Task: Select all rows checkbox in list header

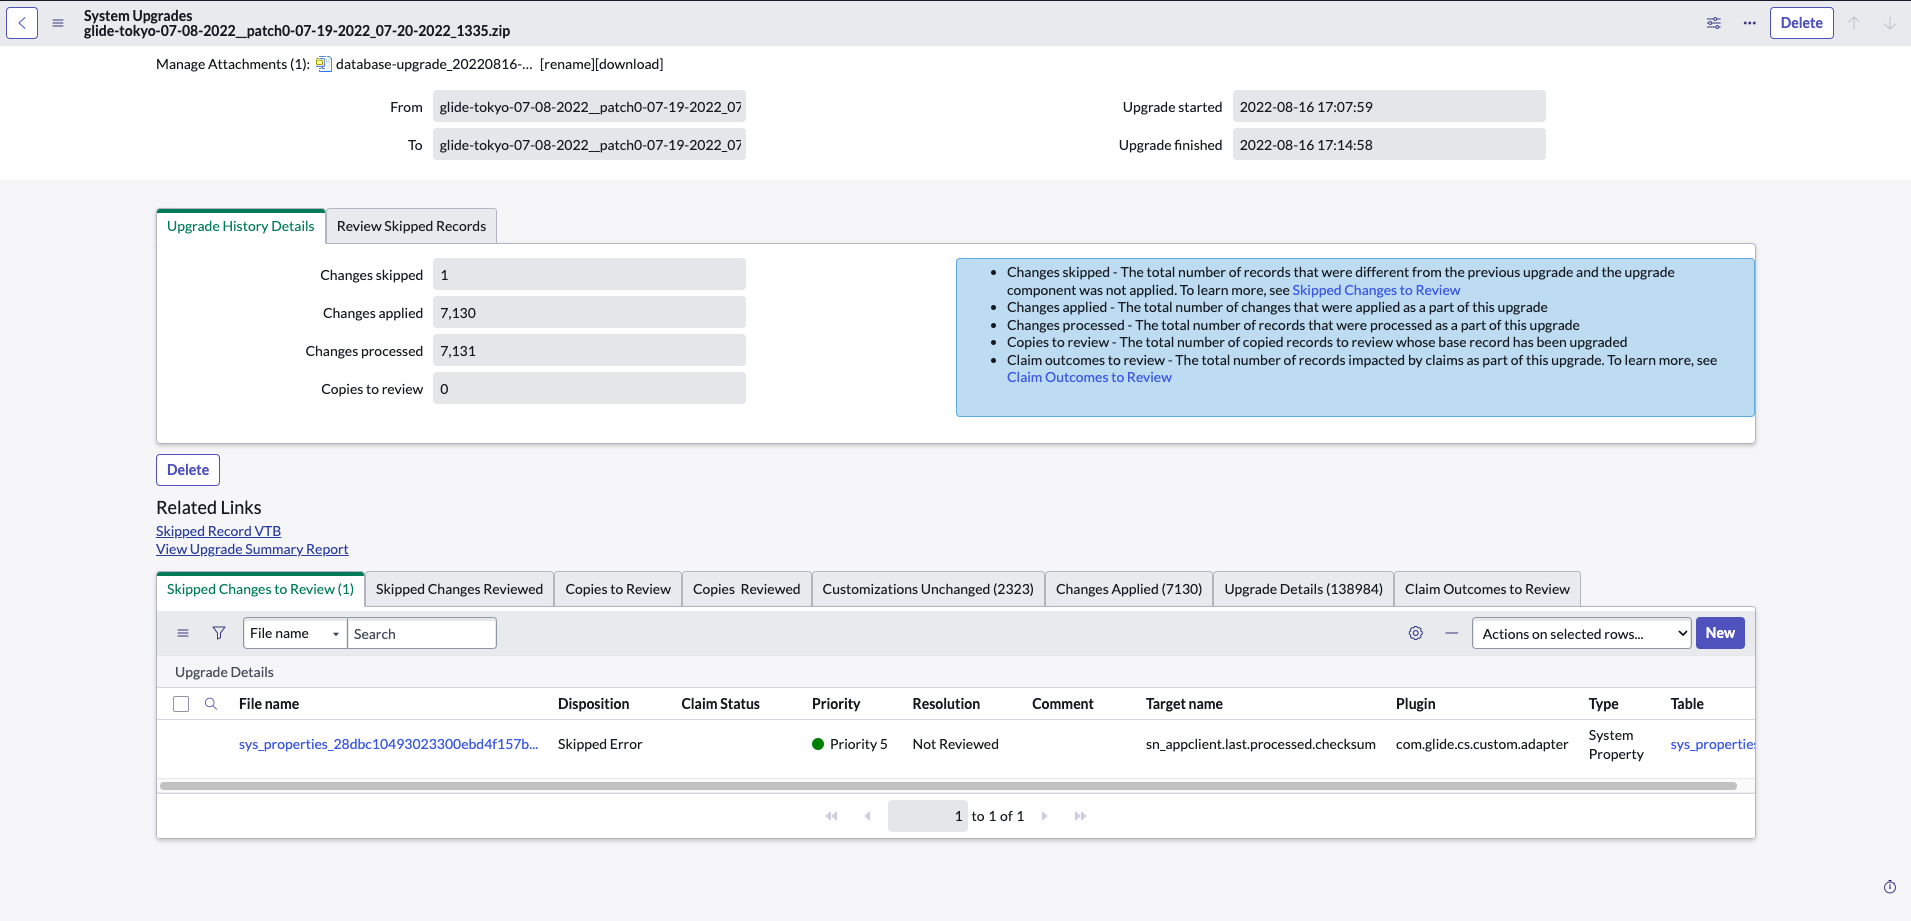Action: pyautogui.click(x=181, y=704)
